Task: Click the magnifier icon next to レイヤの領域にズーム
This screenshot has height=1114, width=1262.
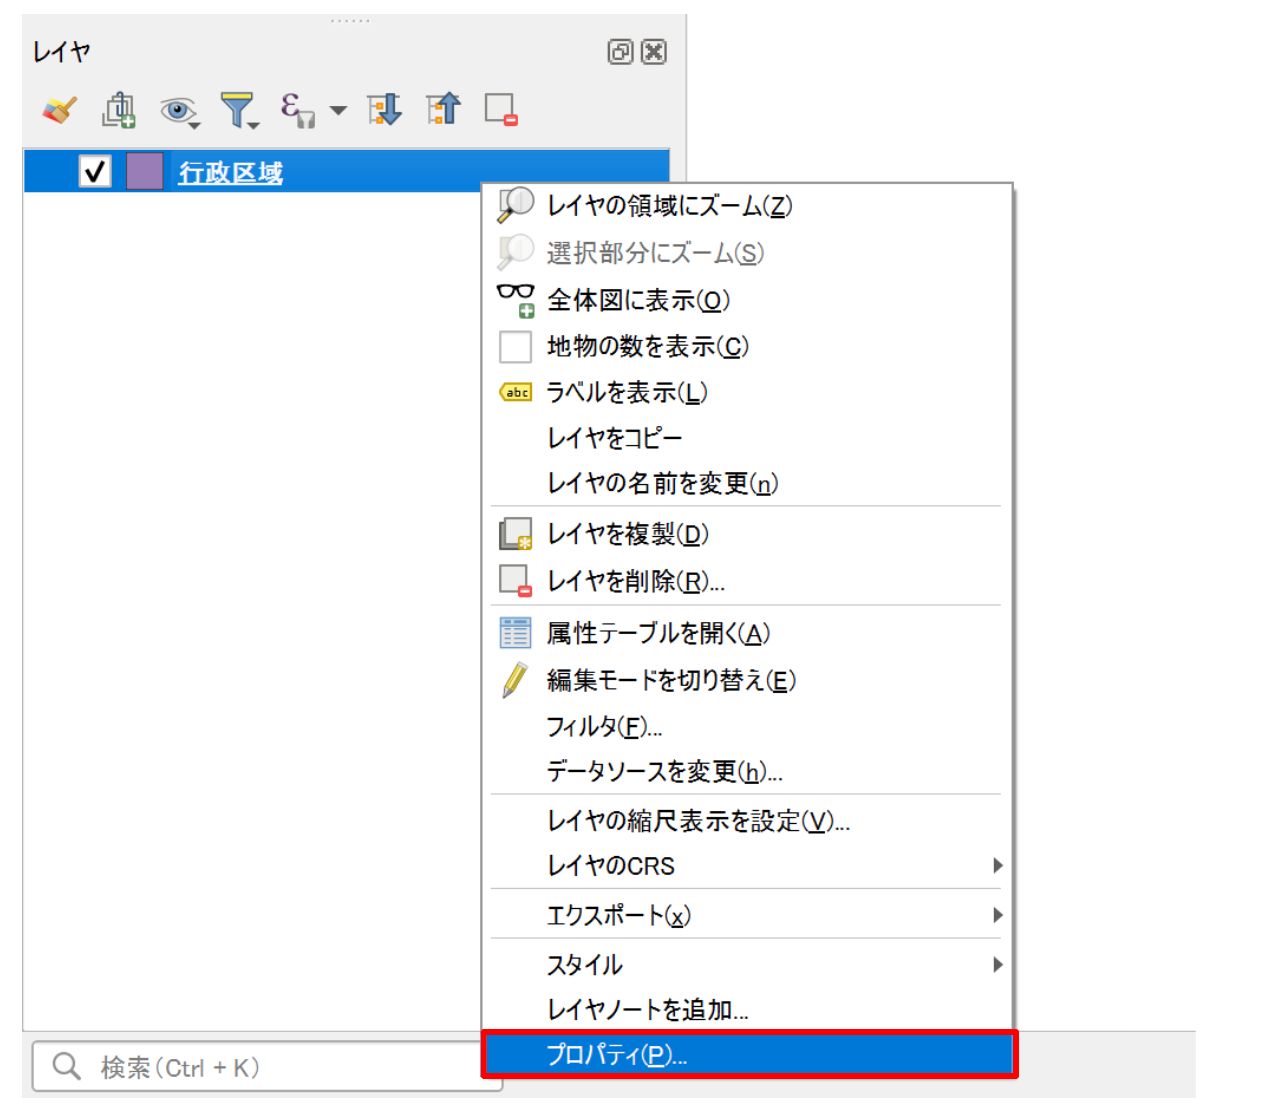Action: click(516, 205)
